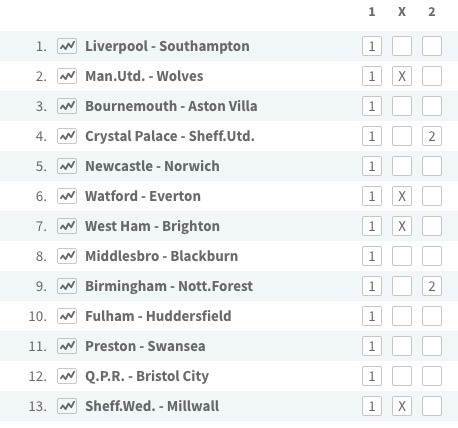Screen dimensions: 458x428
Task: Open chart icon for Middlesbro - Blackburn
Action: [x=67, y=256]
